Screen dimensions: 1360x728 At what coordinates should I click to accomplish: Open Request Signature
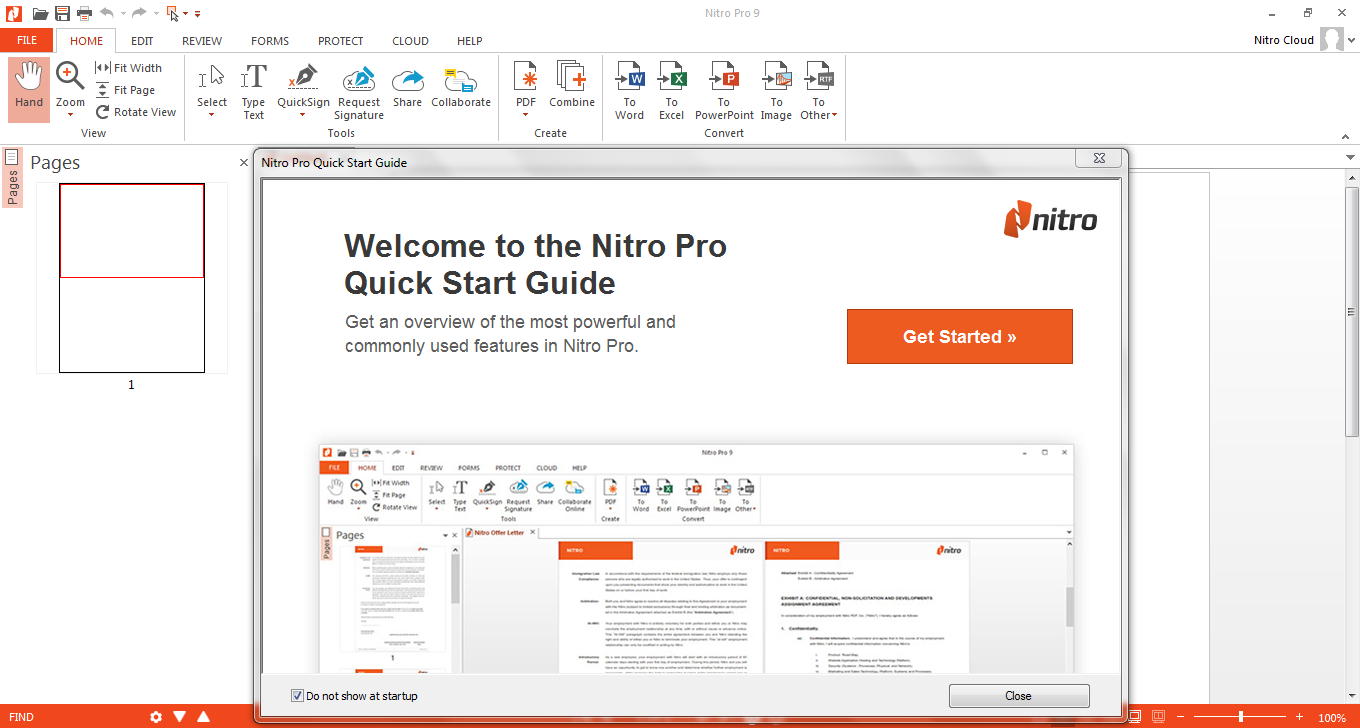[x=359, y=91]
